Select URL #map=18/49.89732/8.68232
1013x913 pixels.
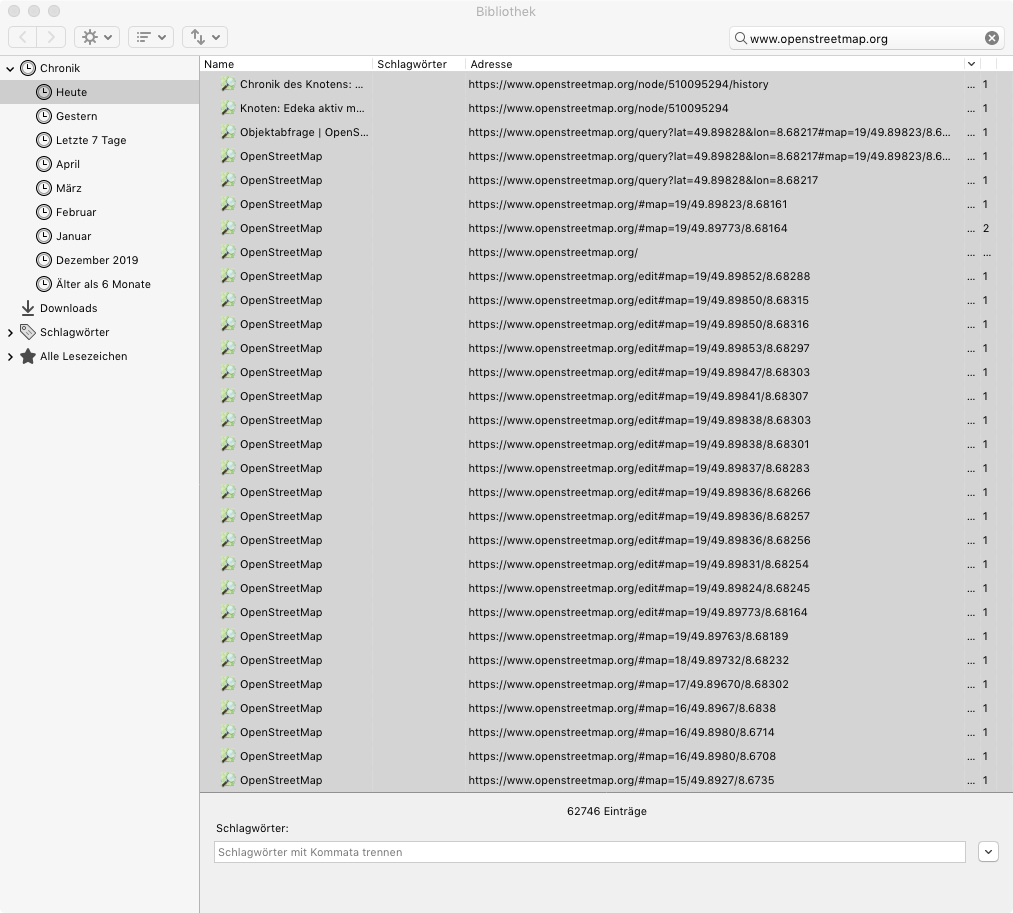point(629,660)
